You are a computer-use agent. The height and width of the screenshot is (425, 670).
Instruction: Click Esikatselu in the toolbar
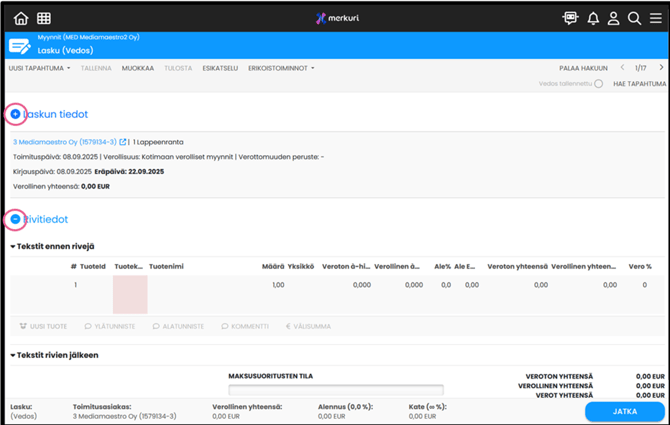point(221,68)
